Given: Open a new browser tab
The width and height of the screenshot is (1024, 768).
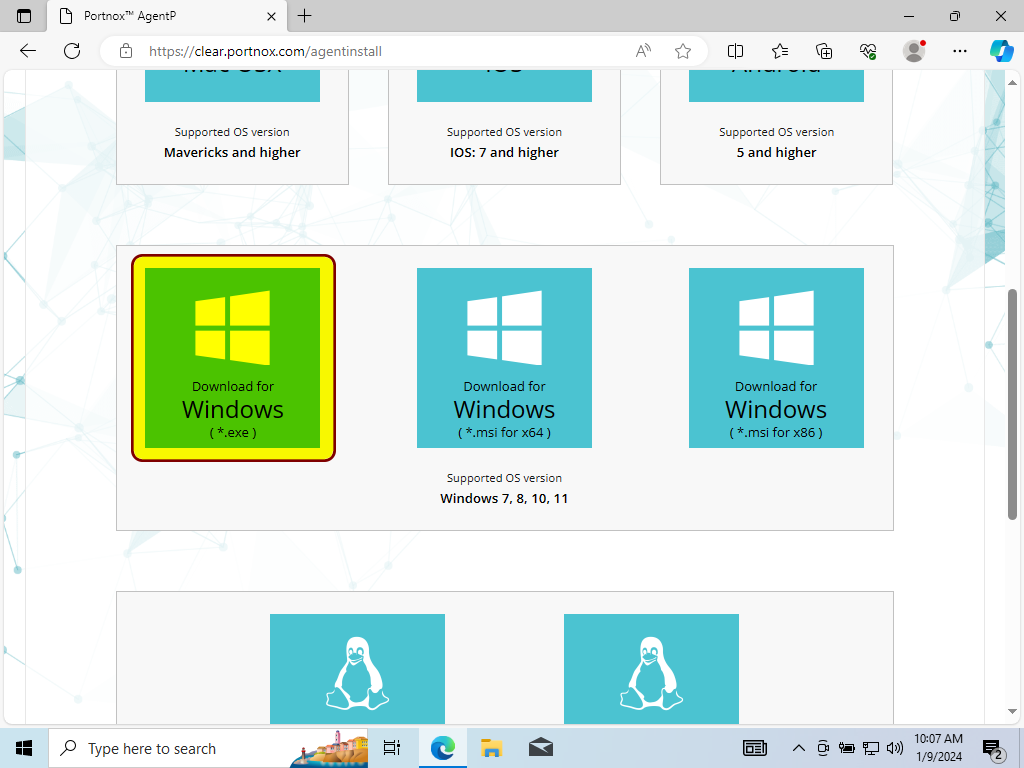Looking at the screenshot, I should click(304, 16).
